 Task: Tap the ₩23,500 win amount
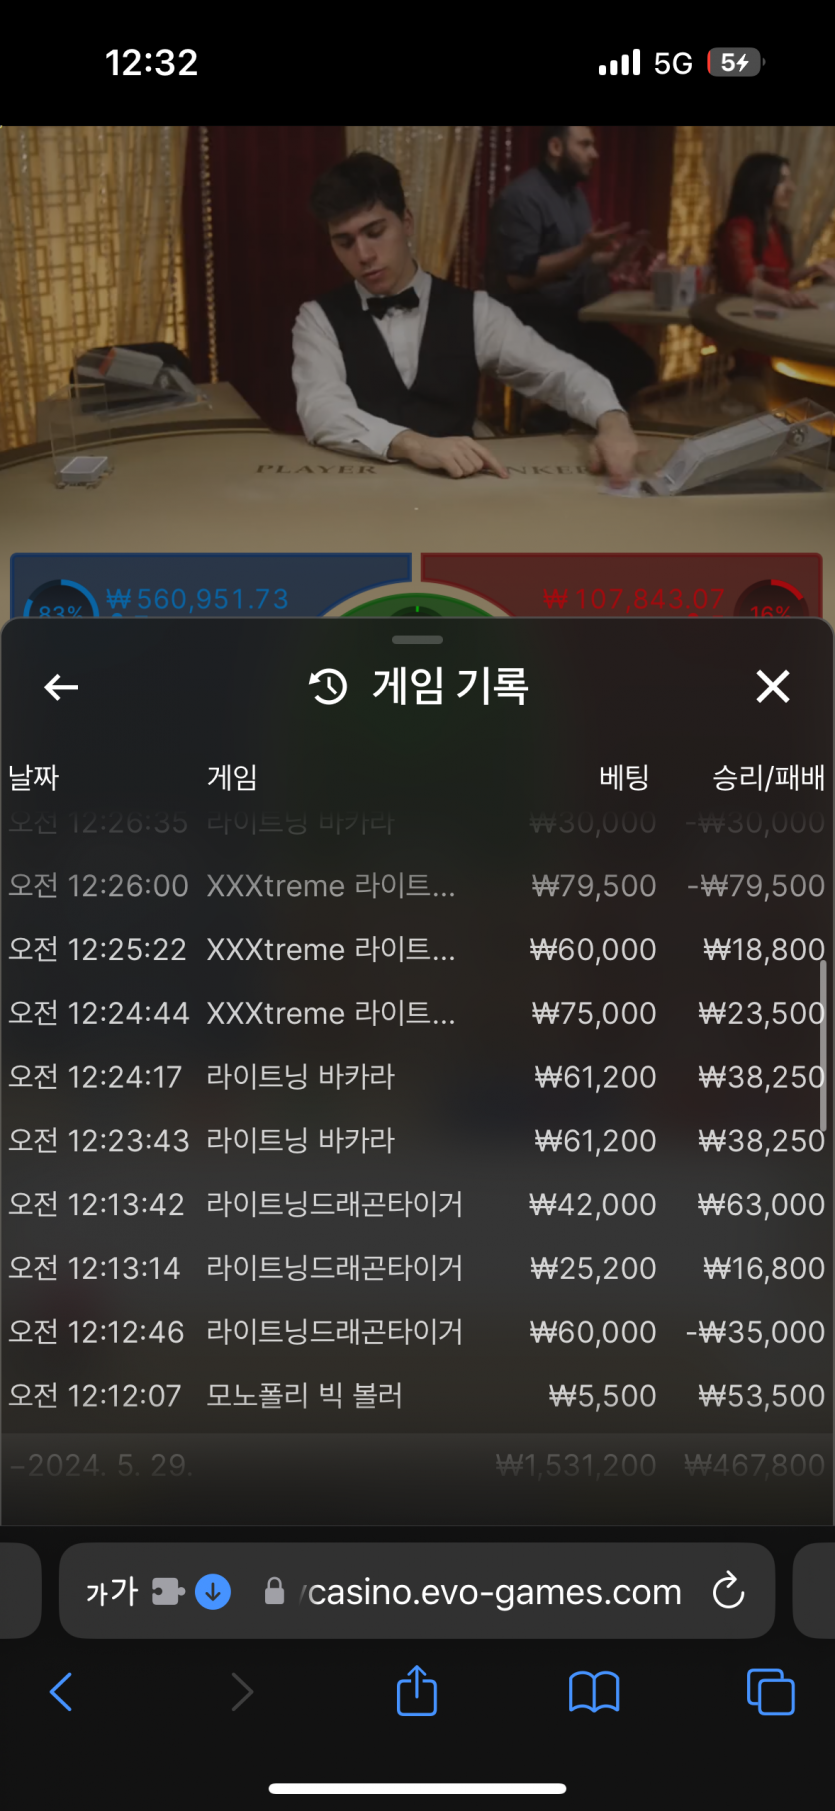762,1014
